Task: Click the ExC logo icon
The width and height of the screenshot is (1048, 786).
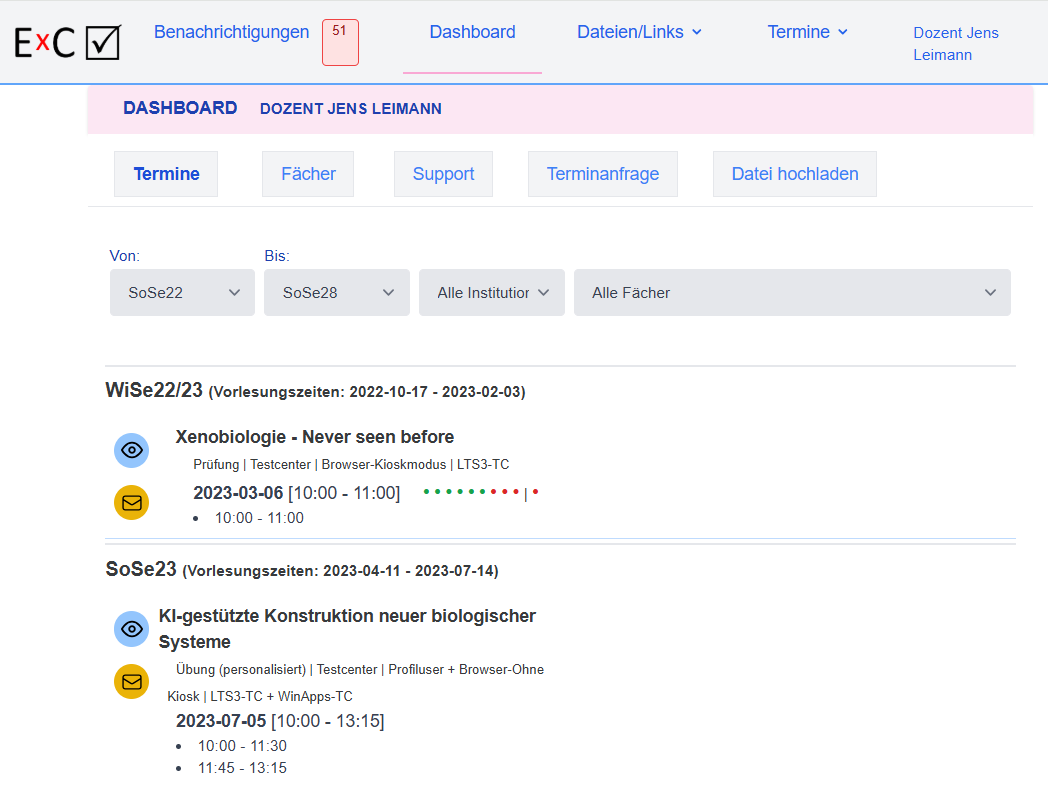Action: pyautogui.click(x=67, y=42)
